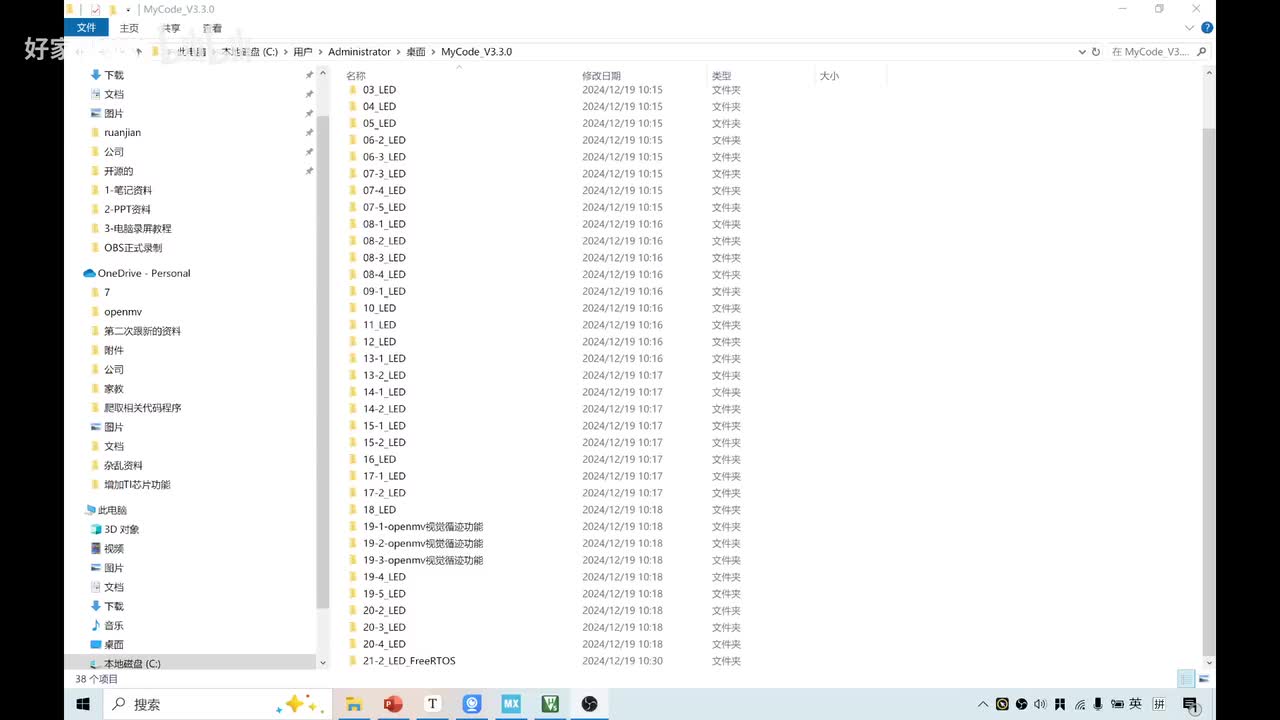Image resolution: width=1280 pixels, height=720 pixels.
Task: Select the 06-2_LED folder
Action: click(384, 140)
